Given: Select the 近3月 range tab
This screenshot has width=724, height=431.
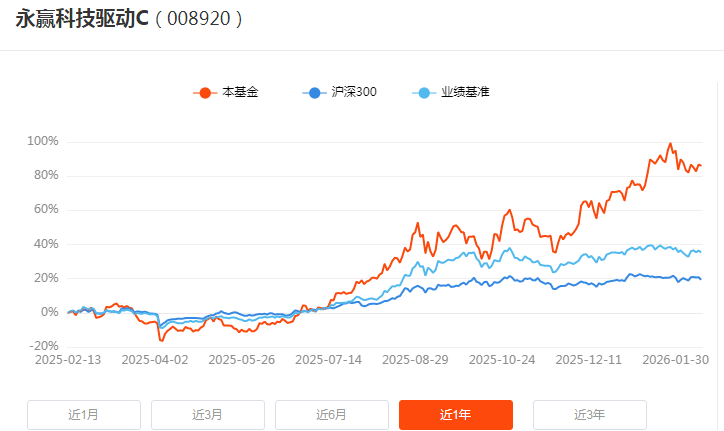Looking at the screenshot, I should pyautogui.click(x=208, y=414).
